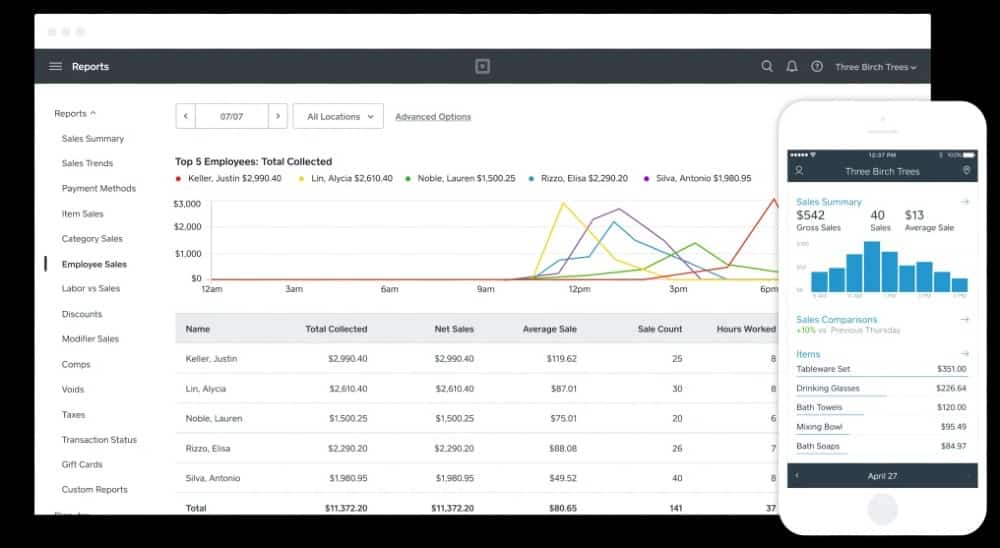The image size is (1000, 548).
Task: Tap Items heading on phone
Action: [808, 354]
